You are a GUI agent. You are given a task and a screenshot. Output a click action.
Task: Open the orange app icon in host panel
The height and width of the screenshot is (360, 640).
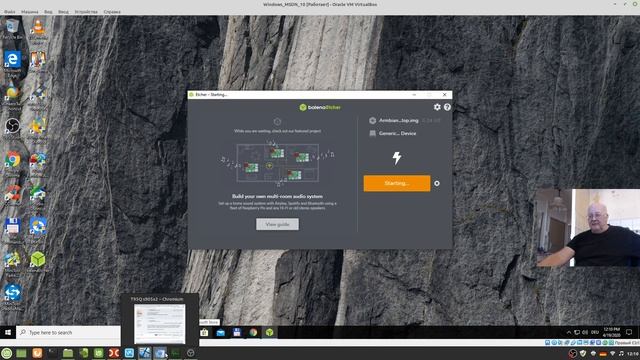[37, 353]
